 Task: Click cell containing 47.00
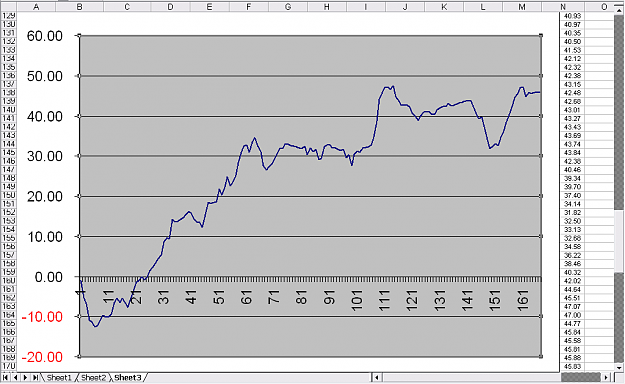(572, 315)
